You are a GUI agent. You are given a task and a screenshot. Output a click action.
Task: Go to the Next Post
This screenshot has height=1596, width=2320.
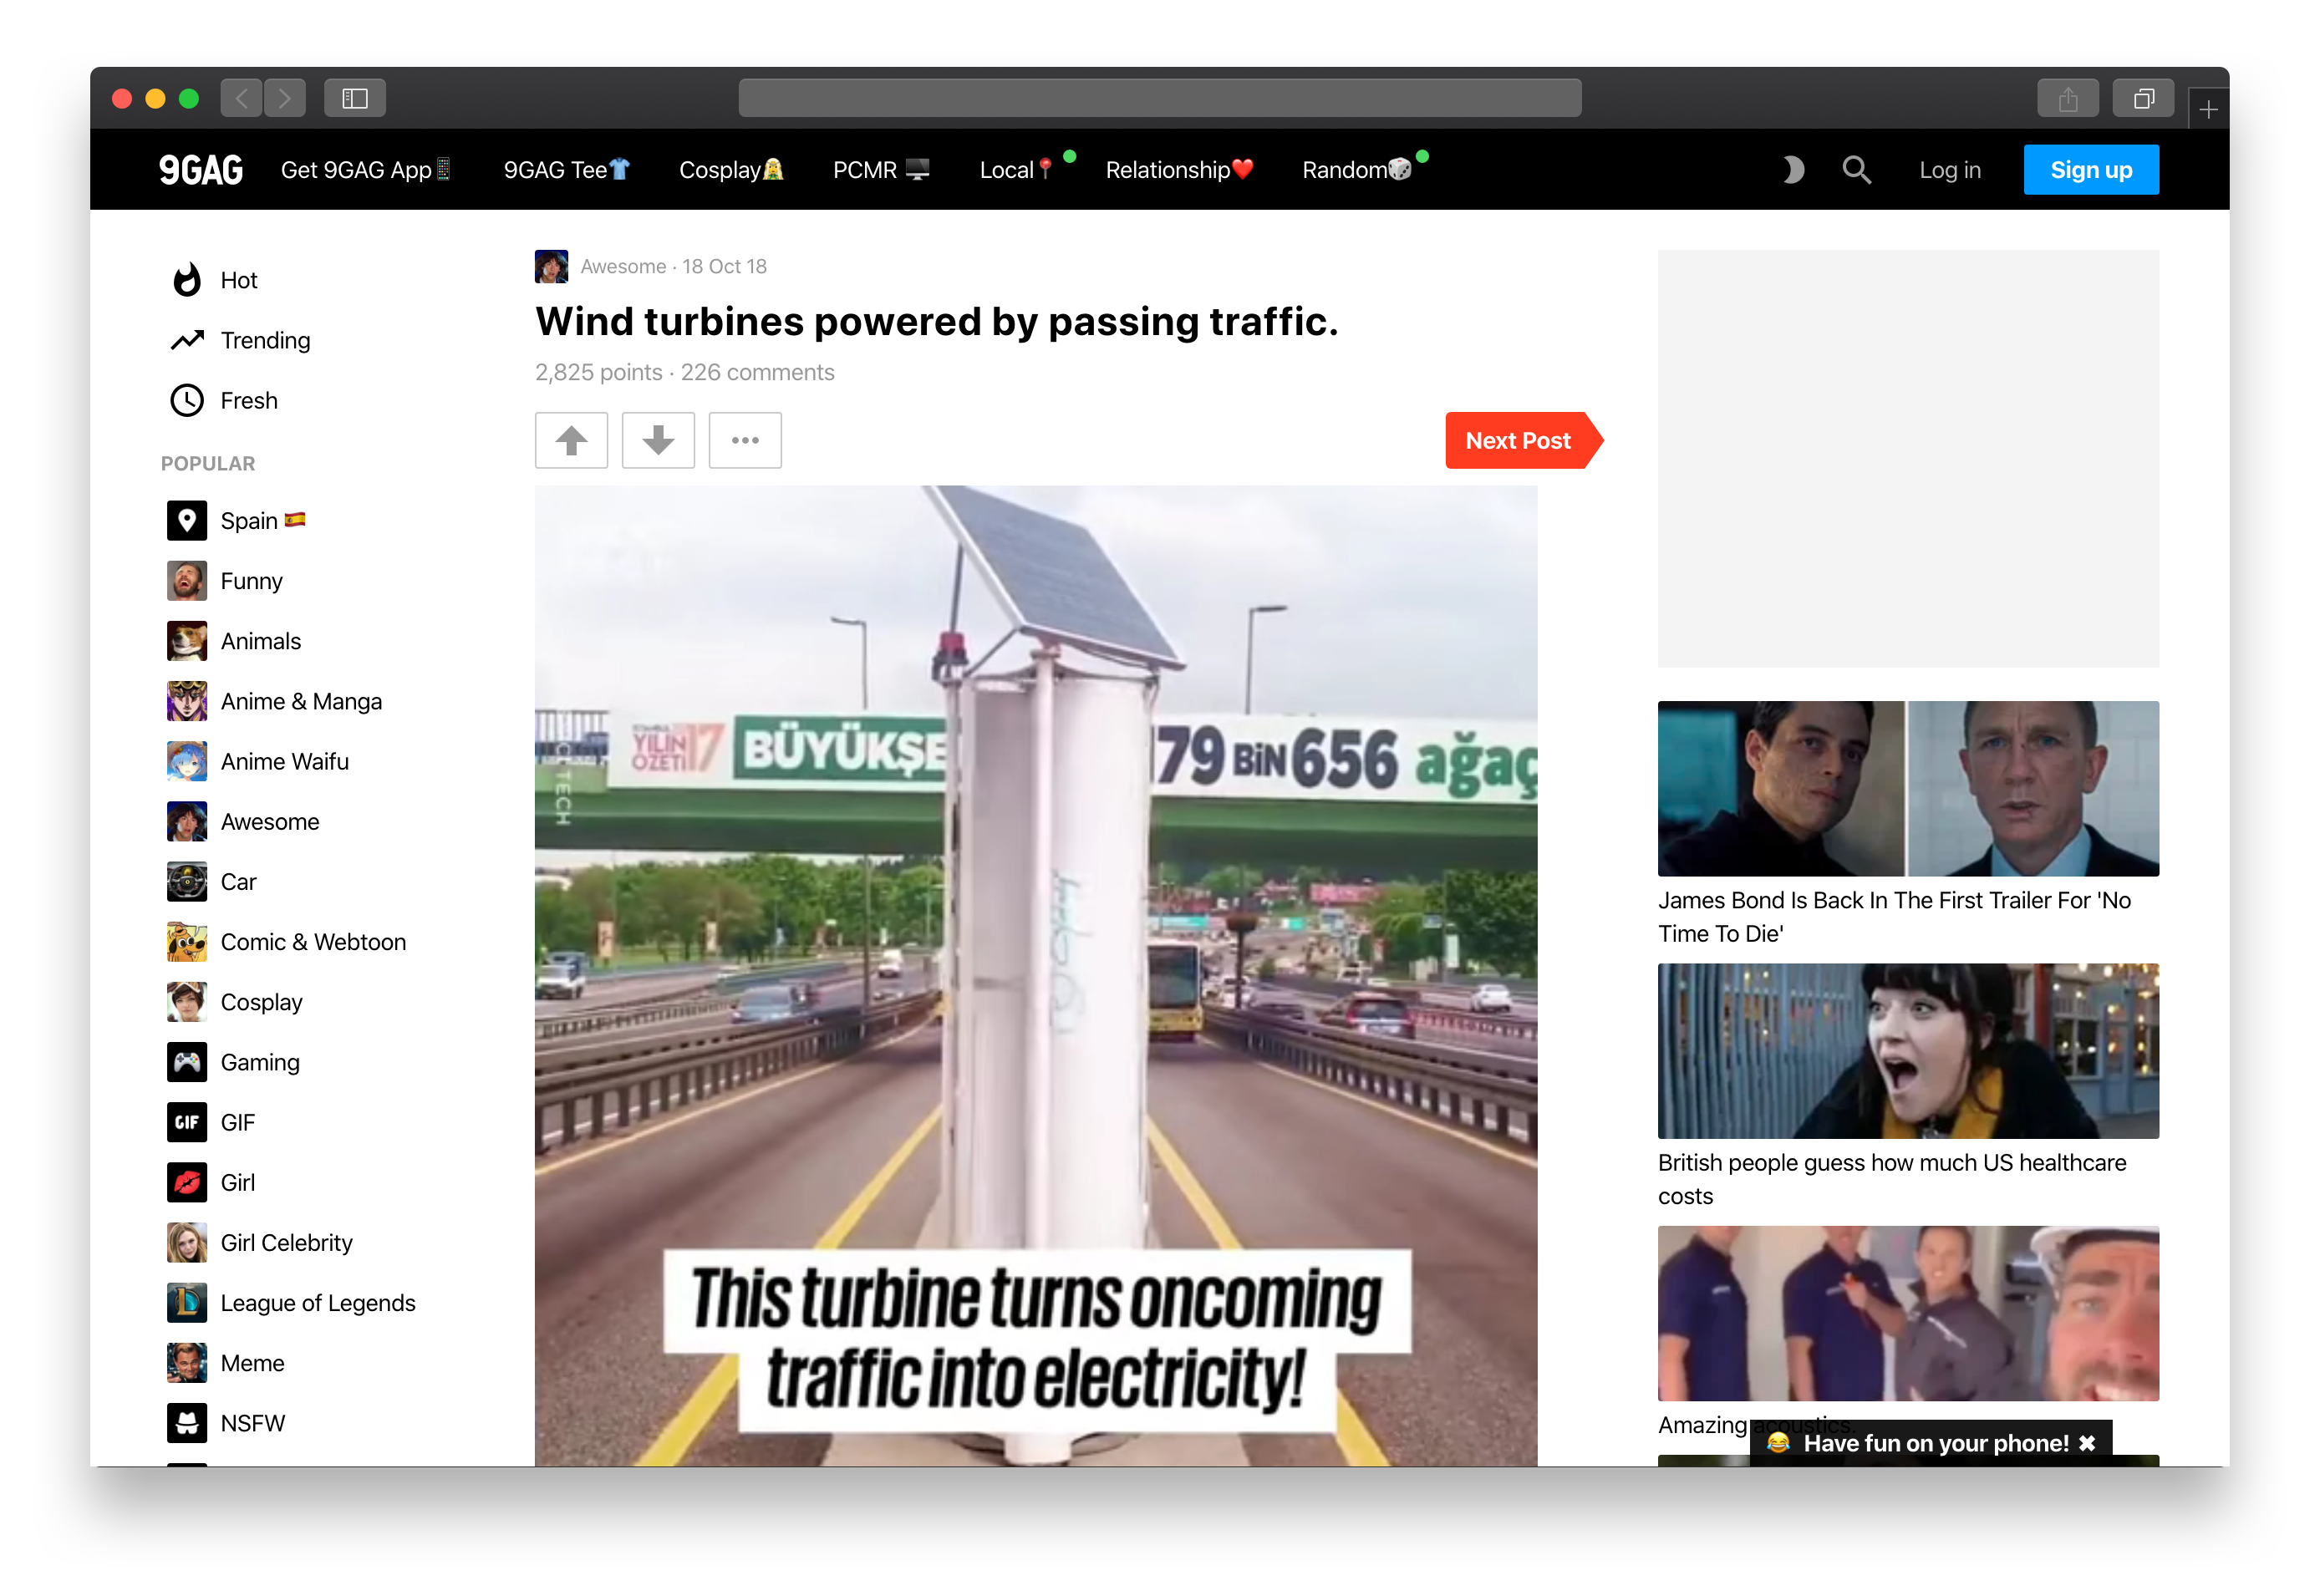click(x=1524, y=440)
